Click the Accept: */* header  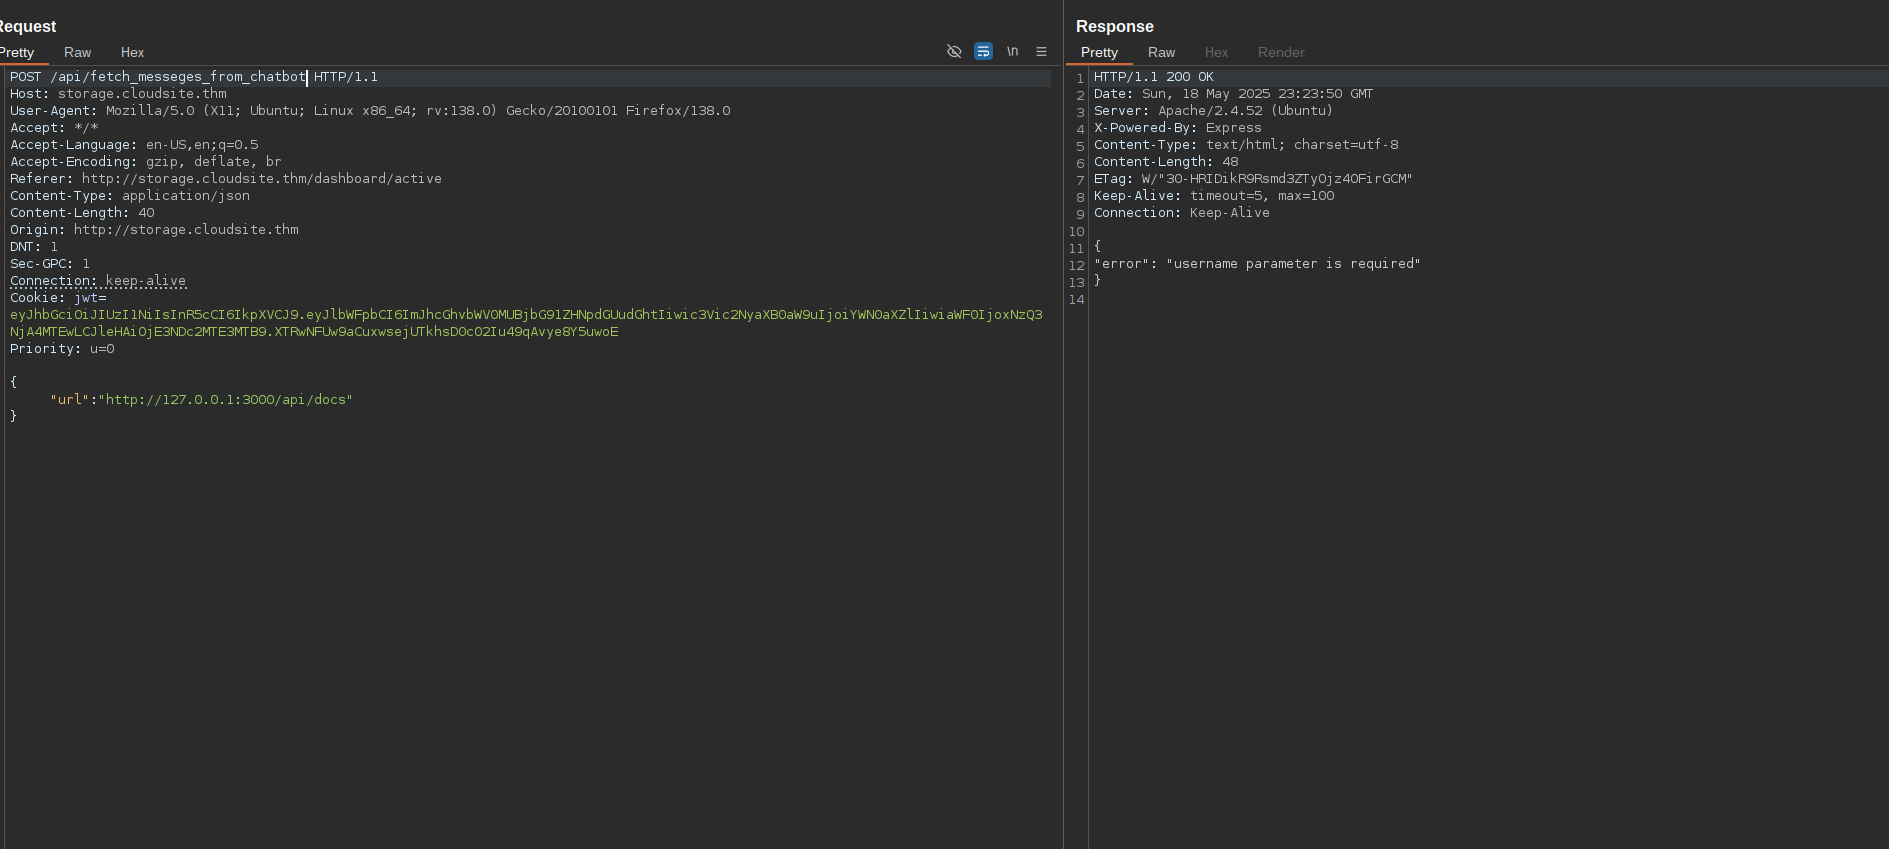(x=54, y=128)
